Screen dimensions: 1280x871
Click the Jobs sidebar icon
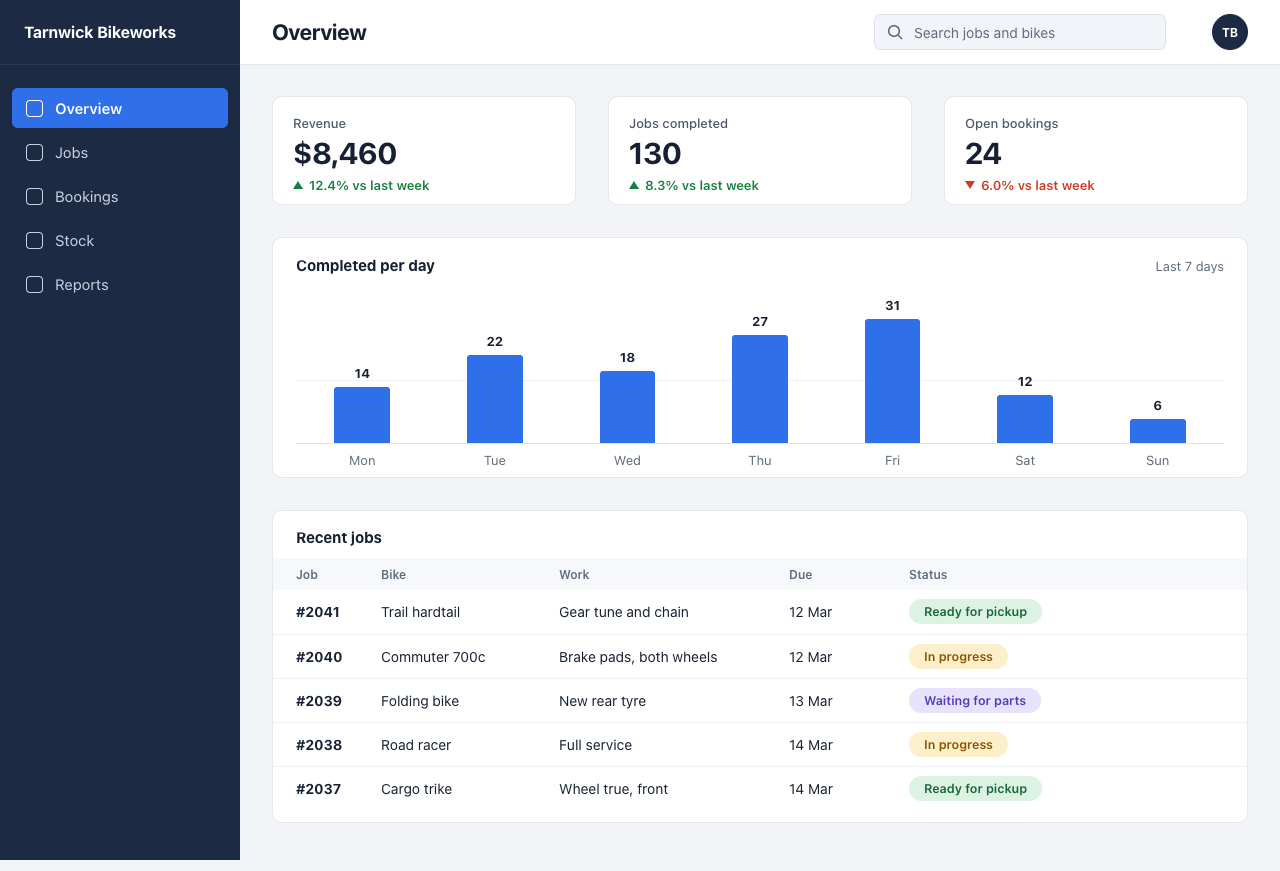(x=34, y=152)
